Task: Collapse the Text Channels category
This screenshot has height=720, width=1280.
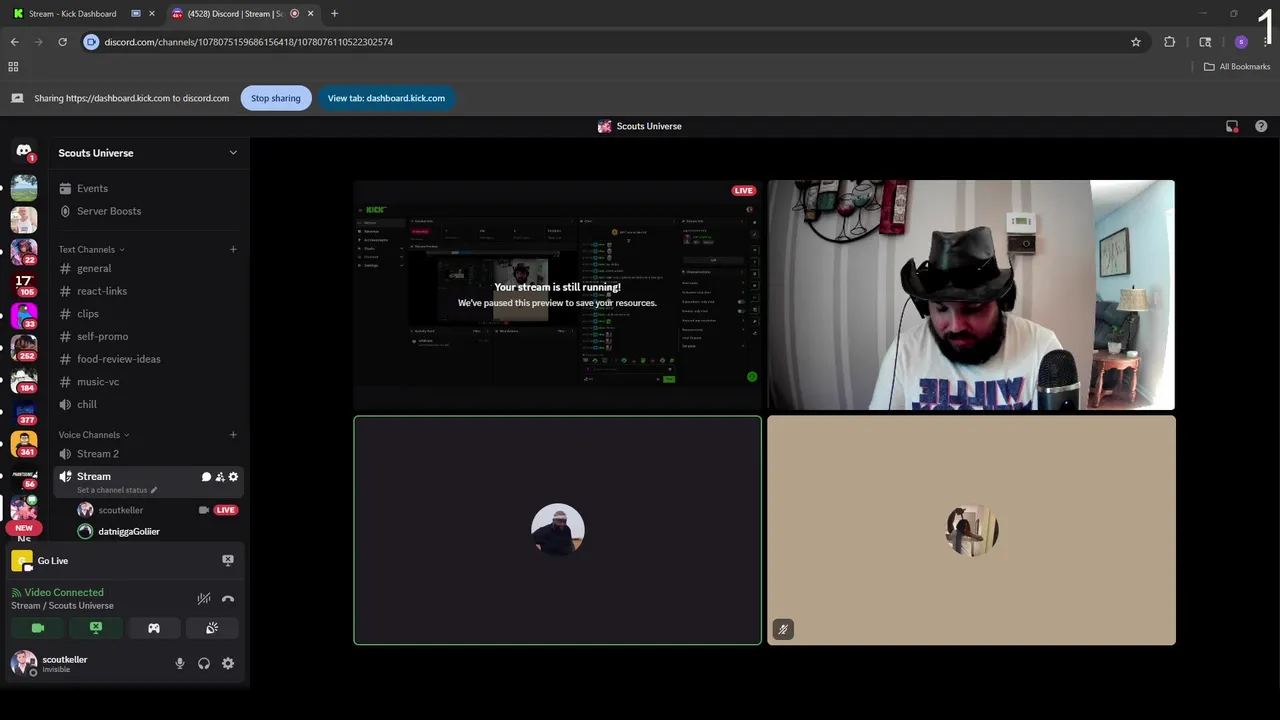Action: point(91,249)
